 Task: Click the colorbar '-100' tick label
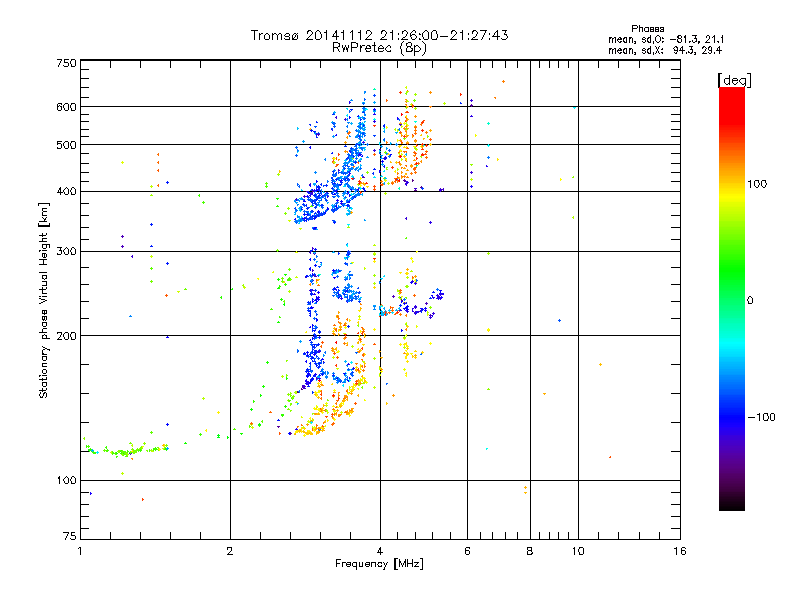761,417
